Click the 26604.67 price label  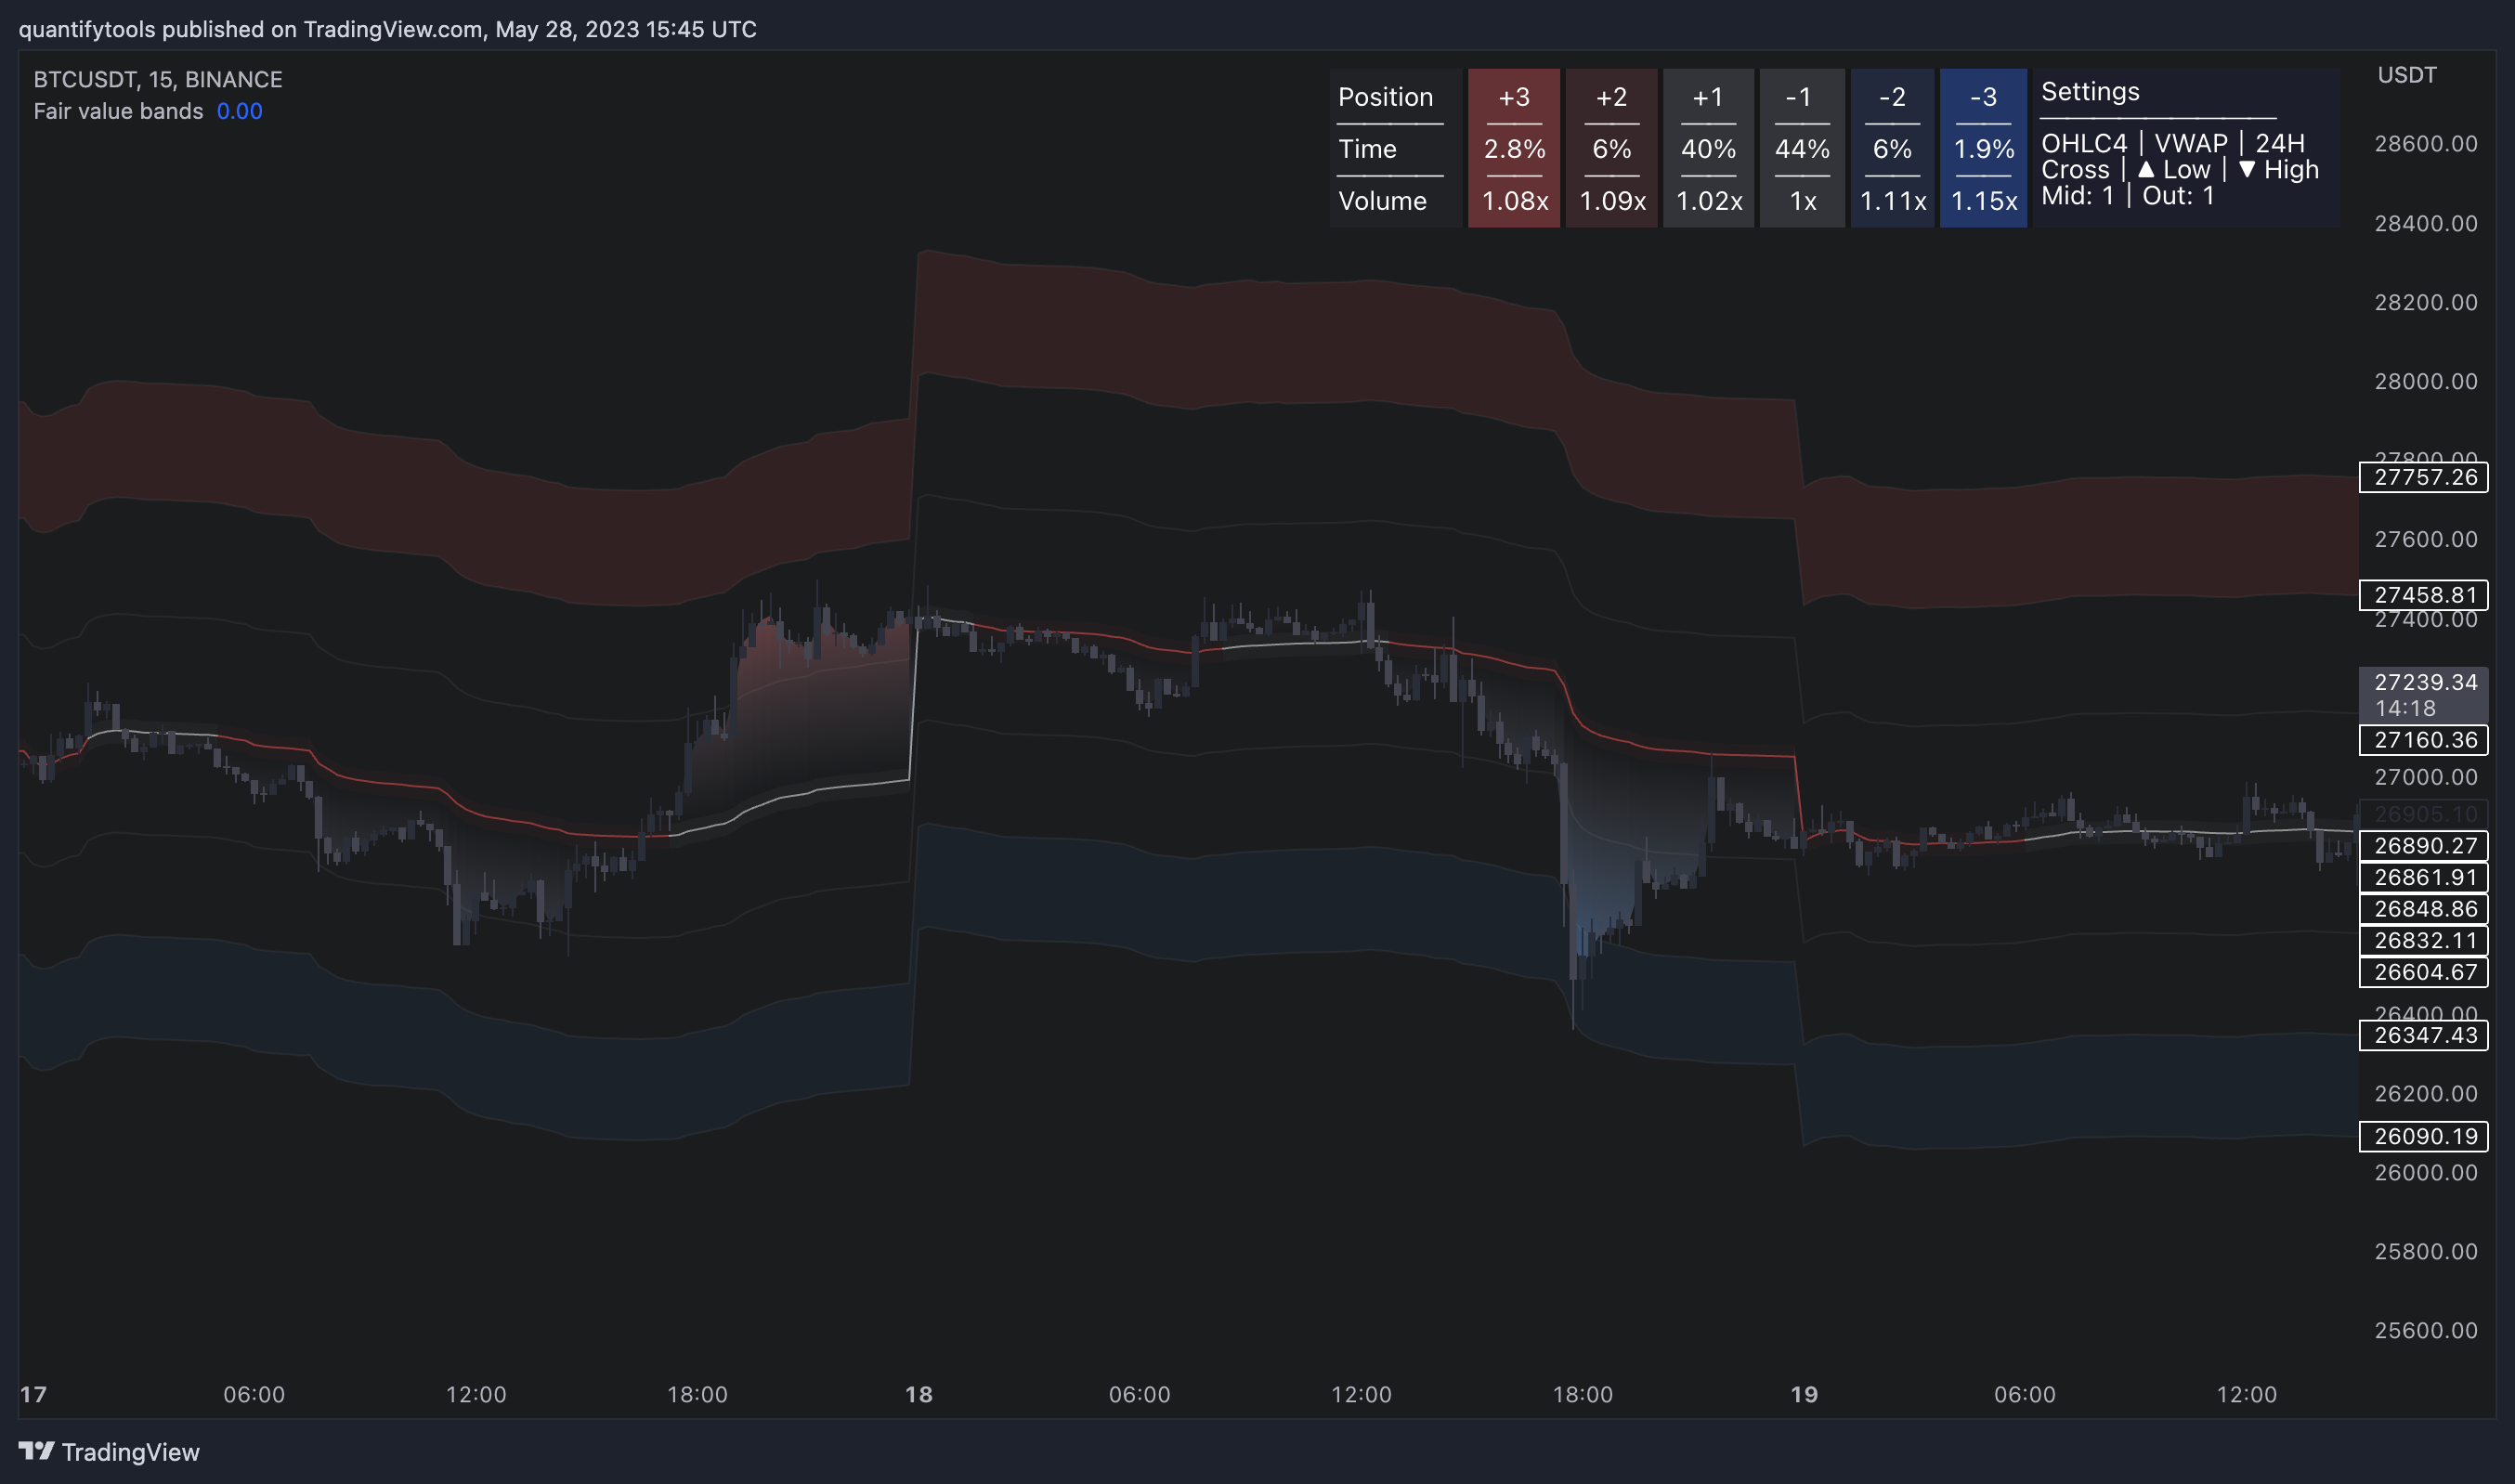click(x=2424, y=972)
